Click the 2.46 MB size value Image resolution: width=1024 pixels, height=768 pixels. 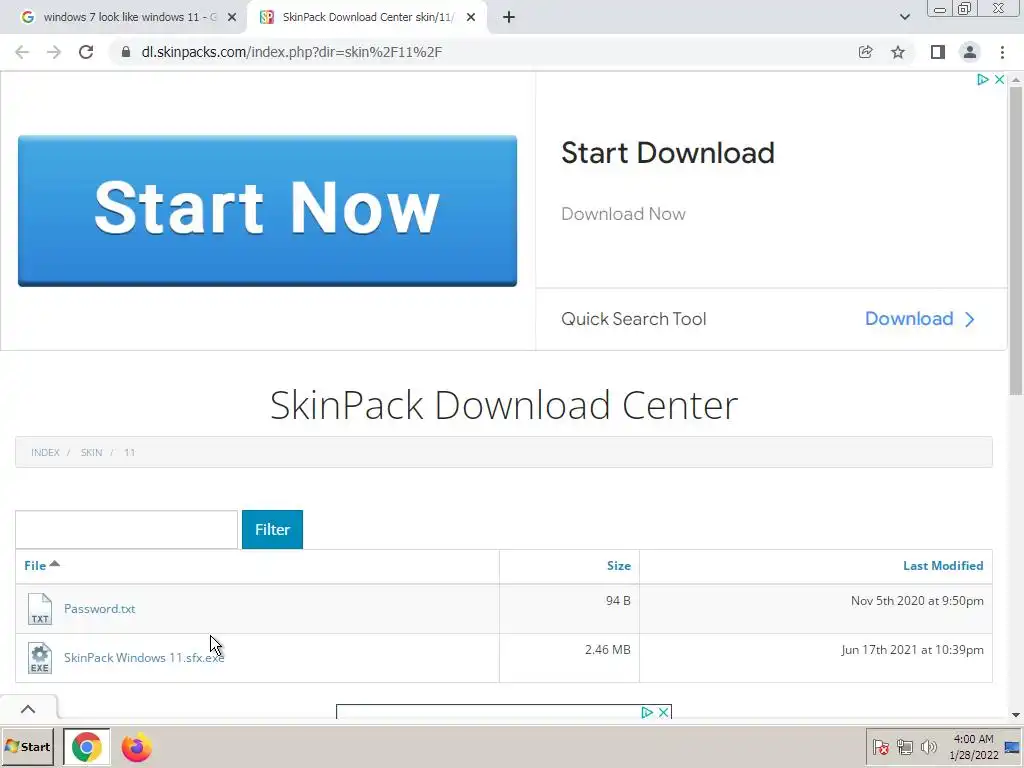[x=607, y=650]
